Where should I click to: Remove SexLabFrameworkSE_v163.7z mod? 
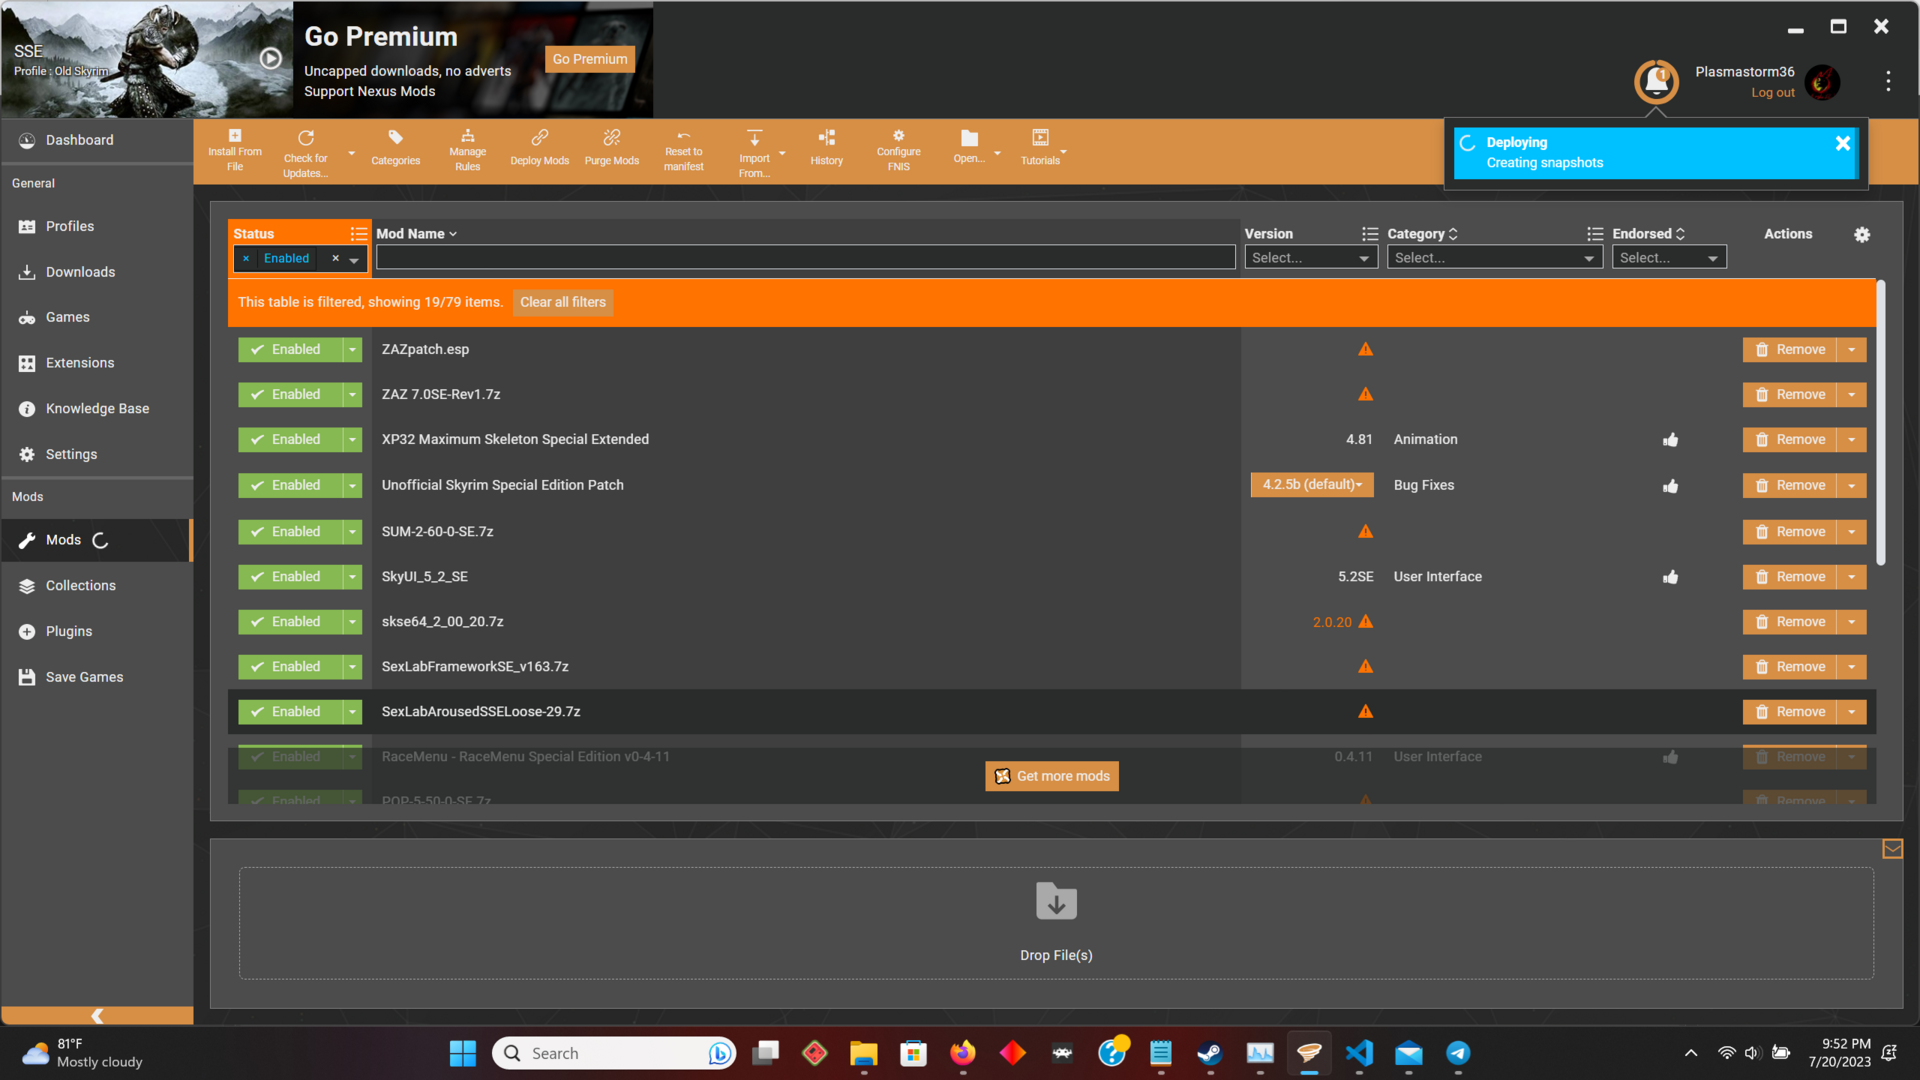pos(1790,666)
